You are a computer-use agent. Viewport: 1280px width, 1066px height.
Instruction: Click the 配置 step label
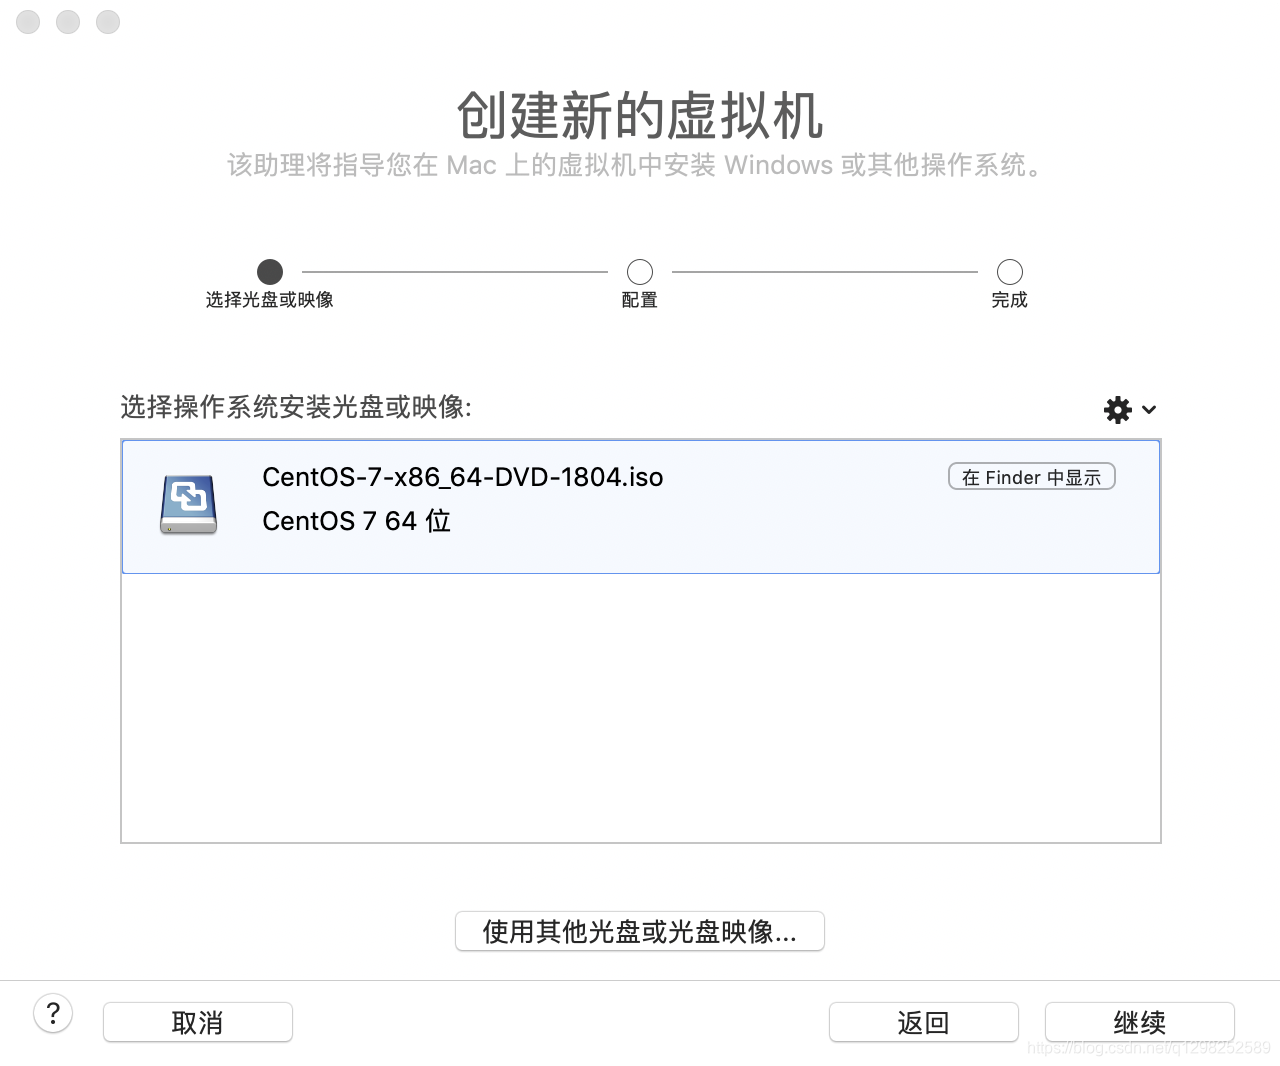[x=640, y=300]
